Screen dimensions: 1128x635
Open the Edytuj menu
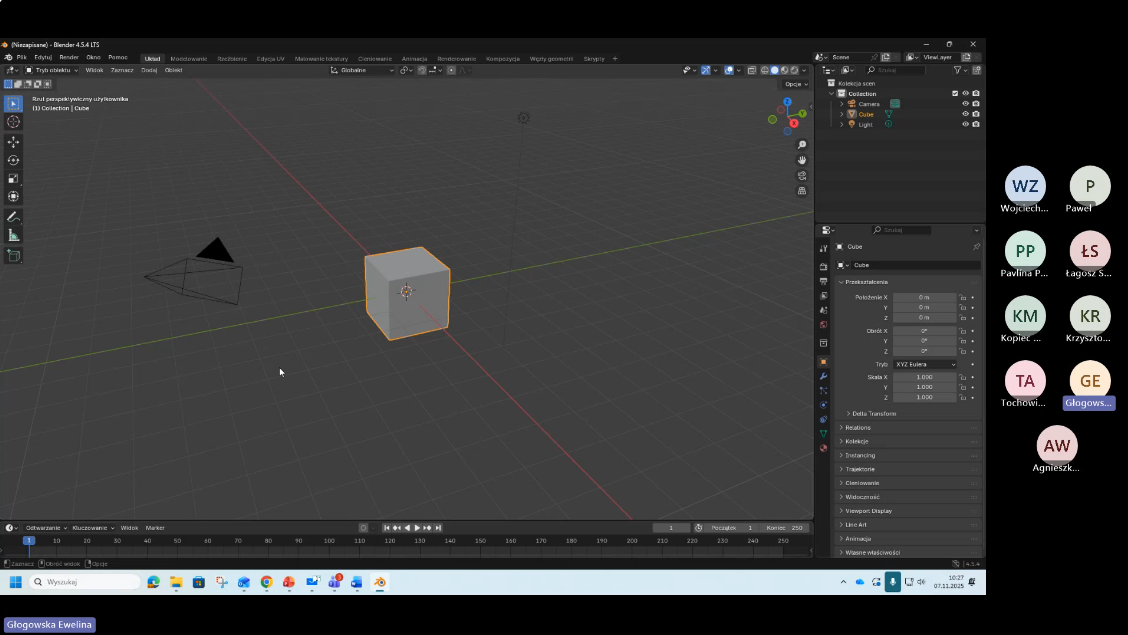click(x=43, y=57)
